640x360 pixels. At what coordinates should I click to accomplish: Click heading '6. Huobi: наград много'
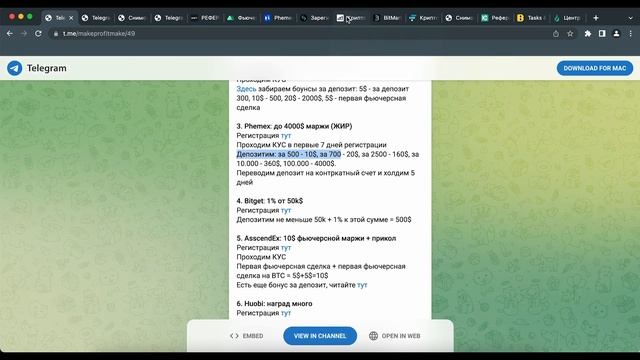tap(274, 304)
